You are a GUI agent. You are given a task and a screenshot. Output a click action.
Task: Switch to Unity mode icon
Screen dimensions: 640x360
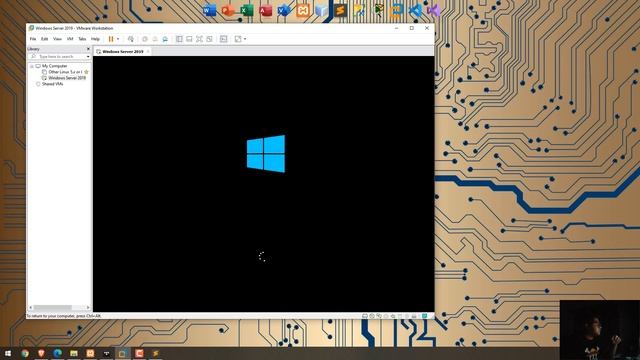point(209,39)
